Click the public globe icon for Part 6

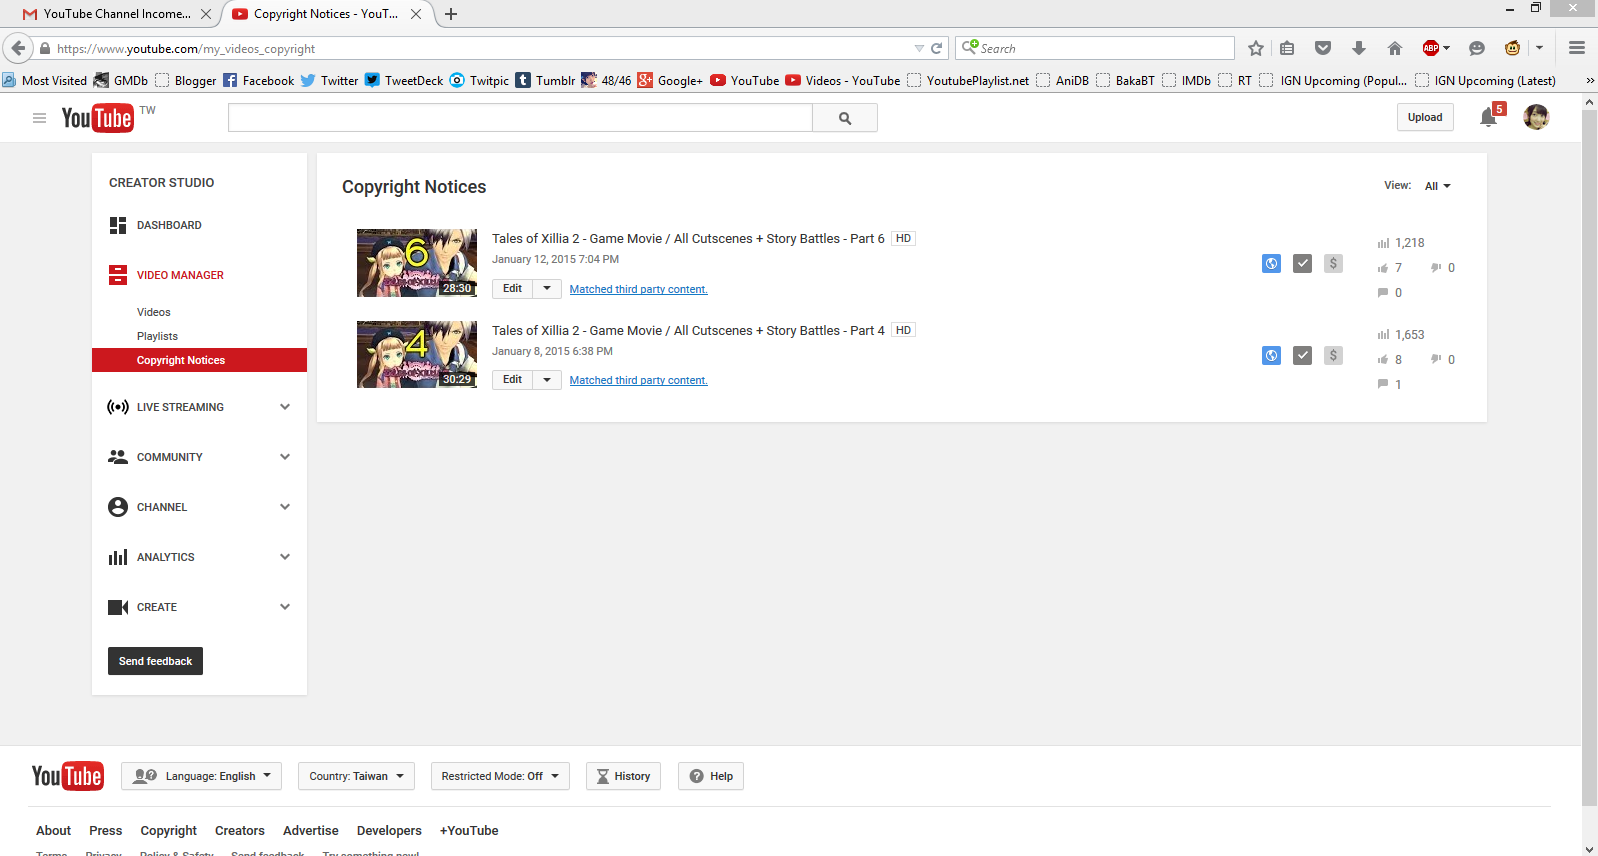(x=1271, y=264)
